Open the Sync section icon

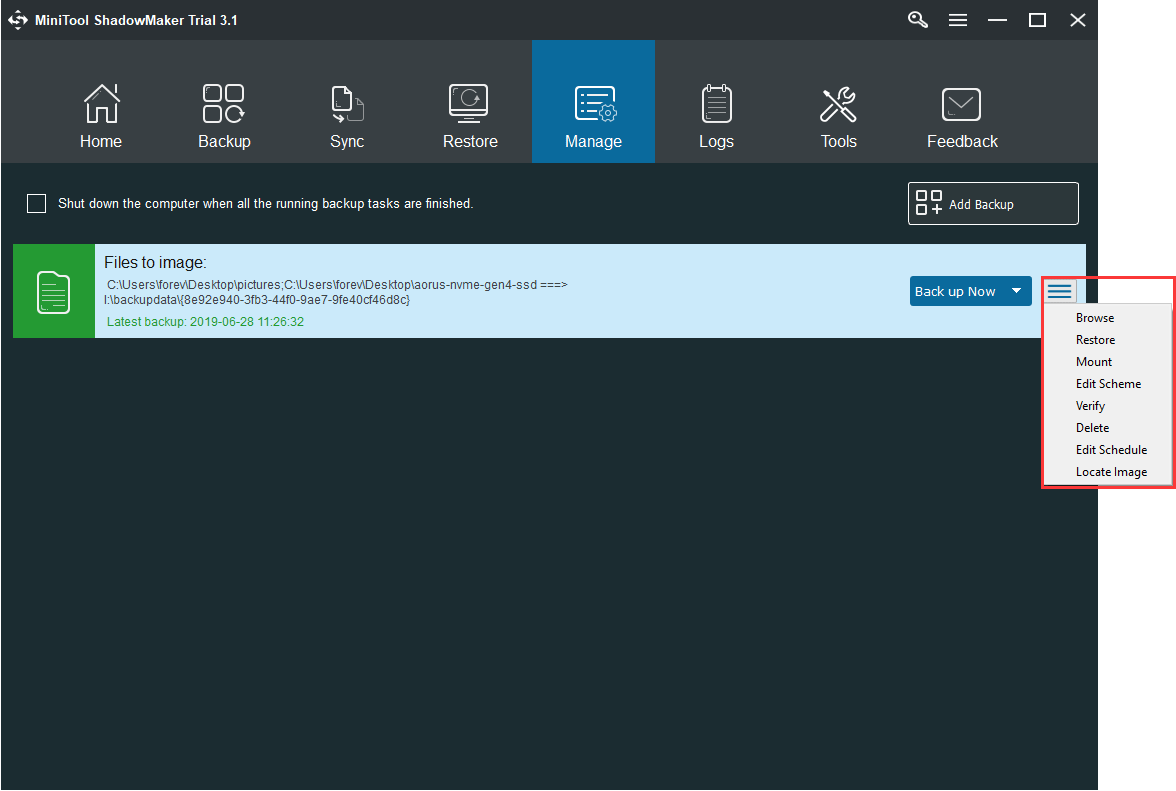pos(347,105)
